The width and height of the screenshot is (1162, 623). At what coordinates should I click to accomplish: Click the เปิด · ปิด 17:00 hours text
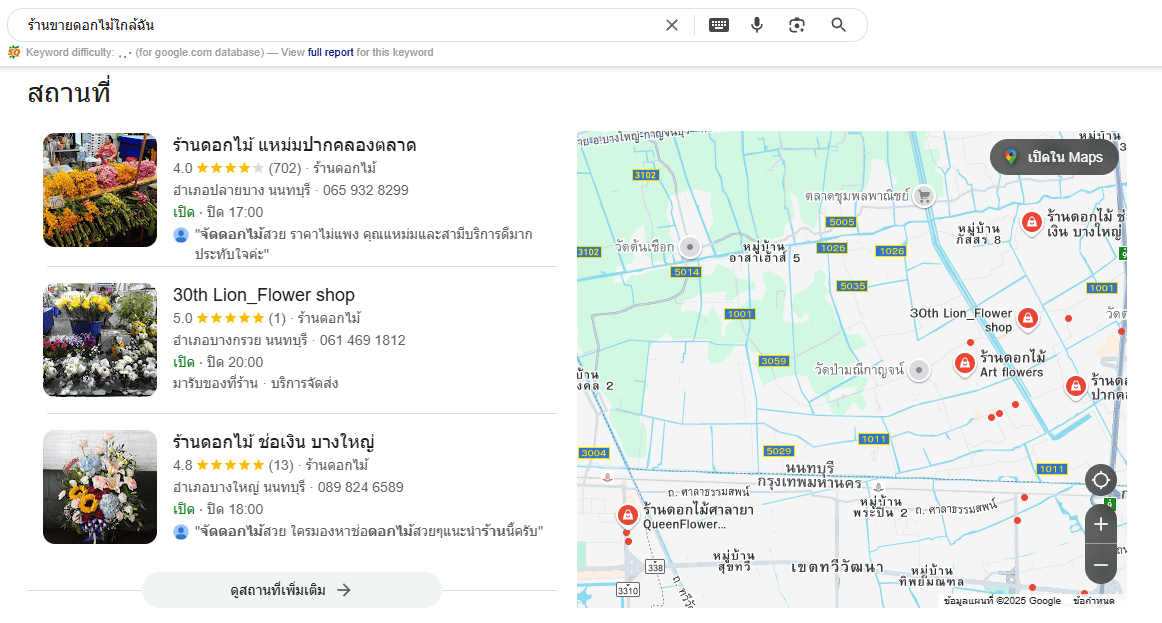[x=218, y=213]
